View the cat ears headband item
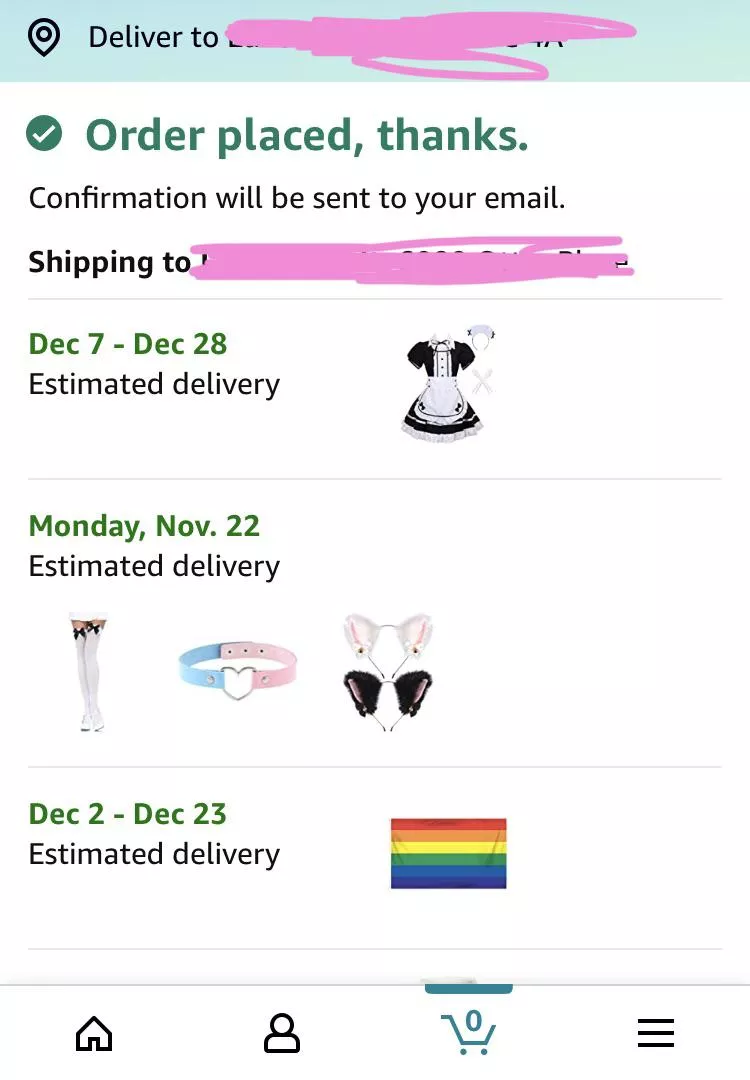Viewport: 750px width, 1080px height. 388,672
